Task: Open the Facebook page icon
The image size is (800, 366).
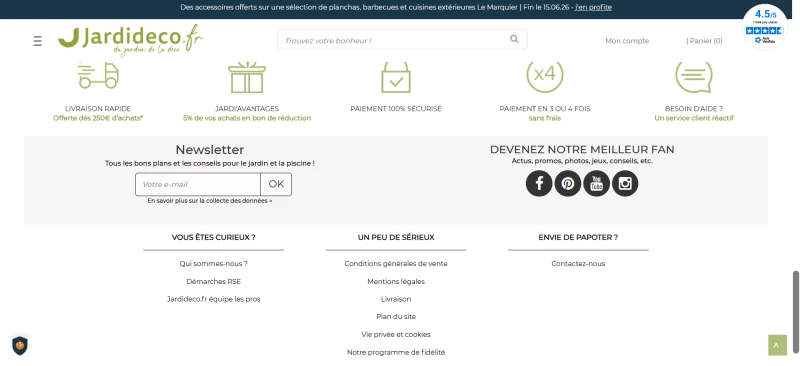Action: [539, 183]
